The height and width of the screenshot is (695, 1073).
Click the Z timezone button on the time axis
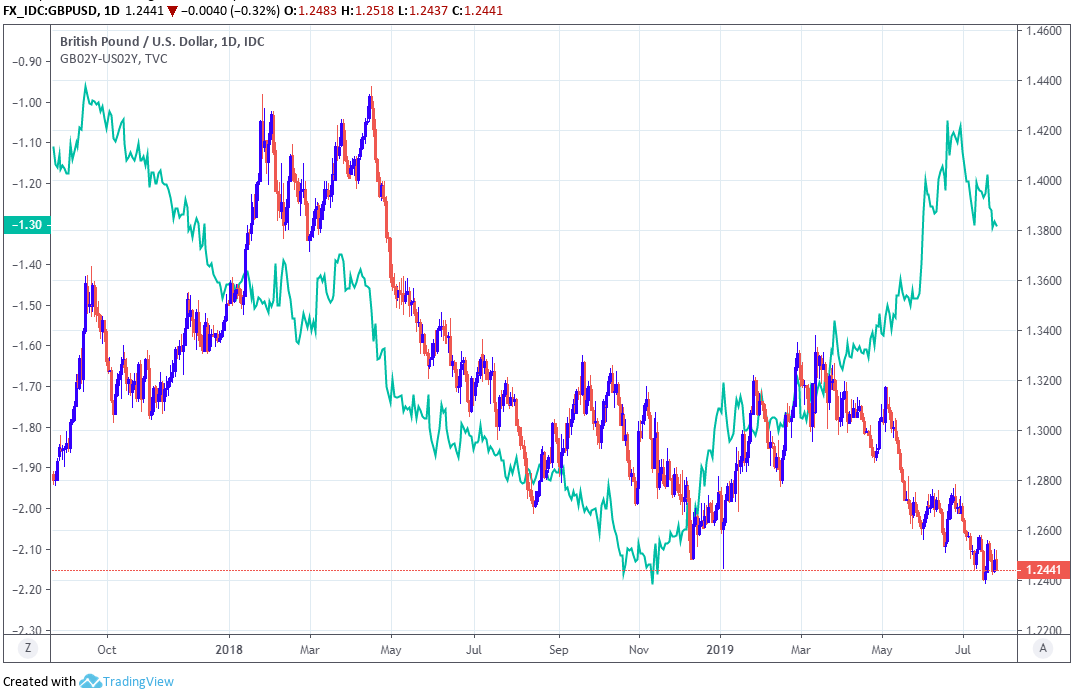pyautogui.click(x=27, y=648)
